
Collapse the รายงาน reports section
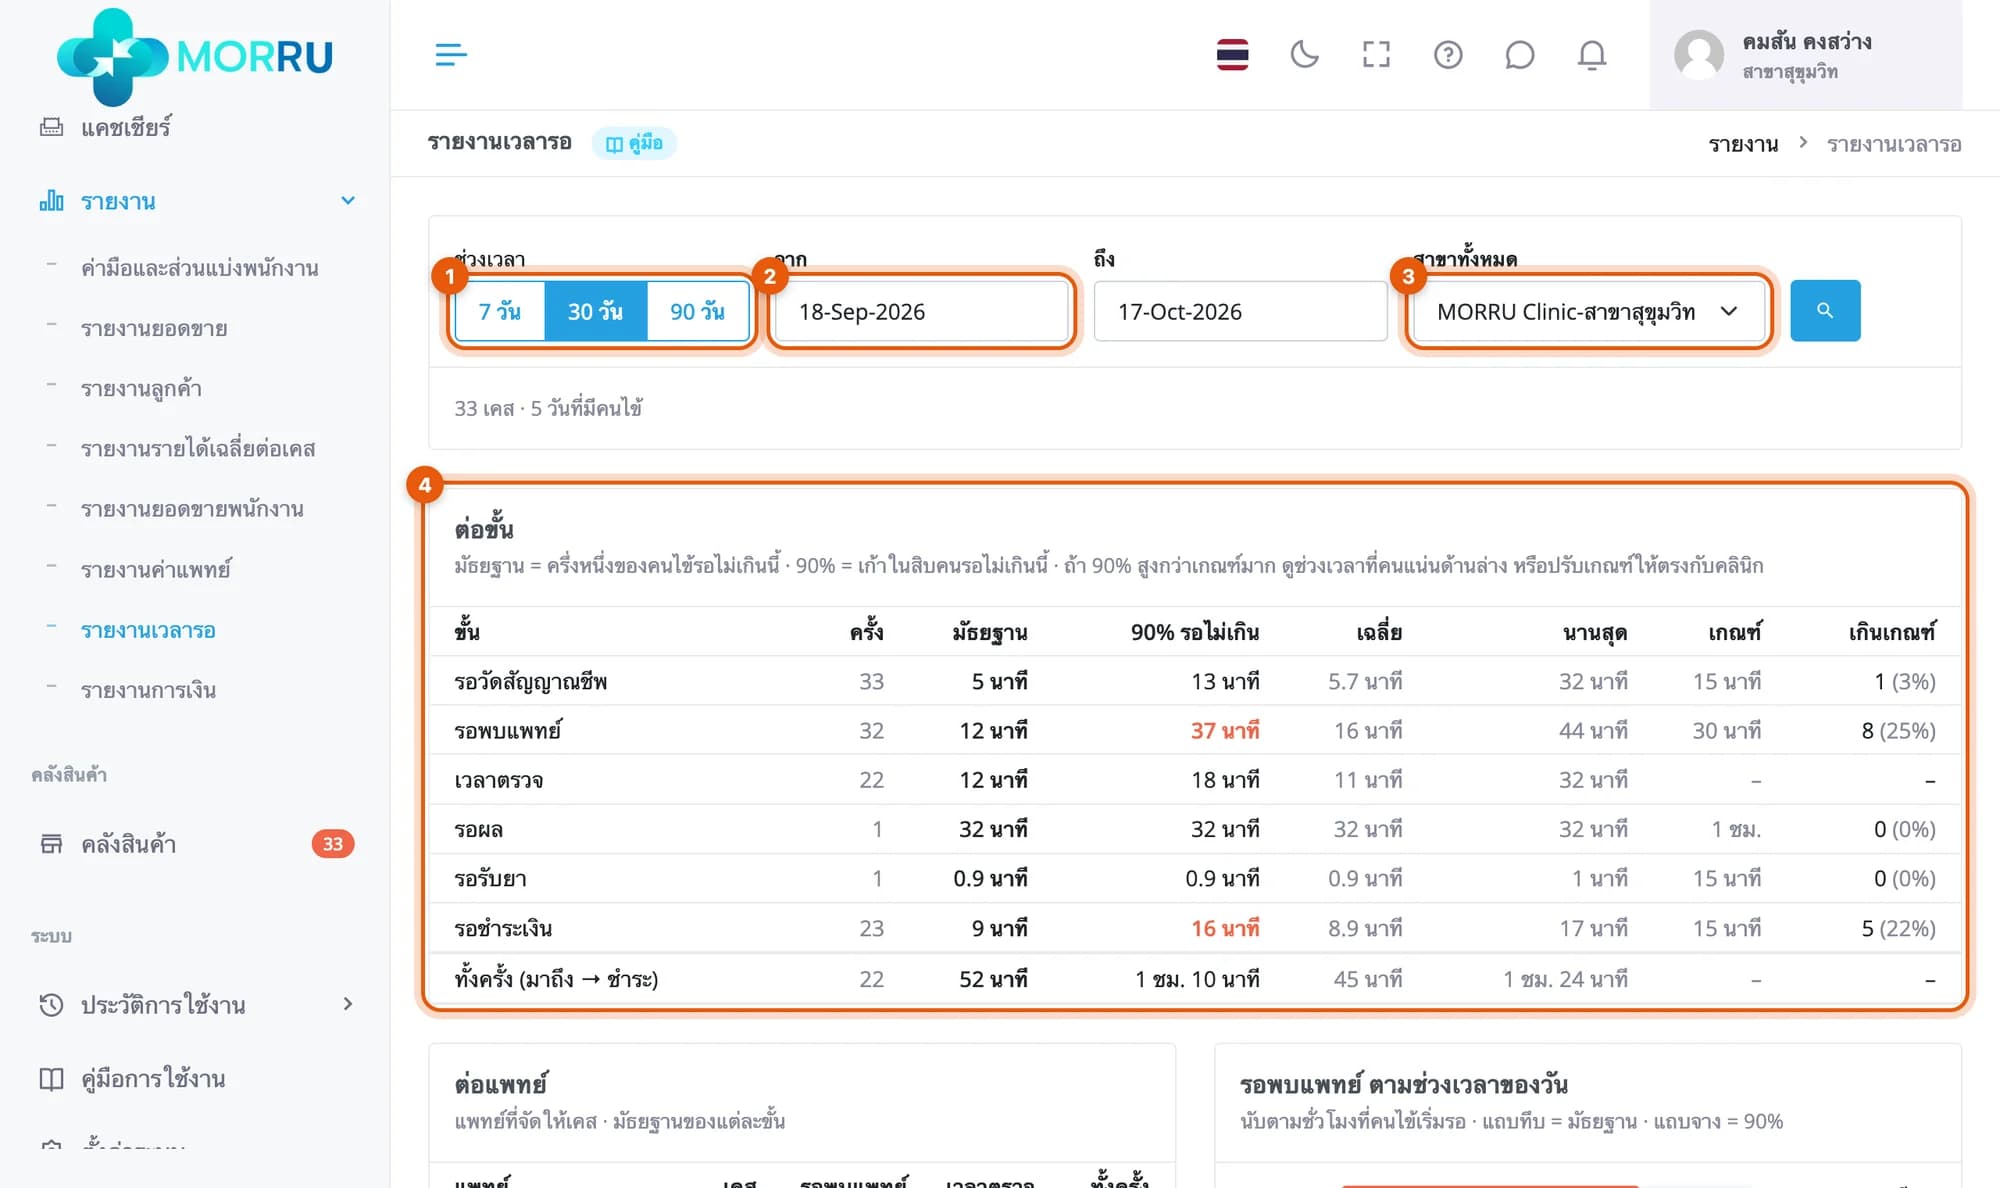pyautogui.click(x=195, y=201)
